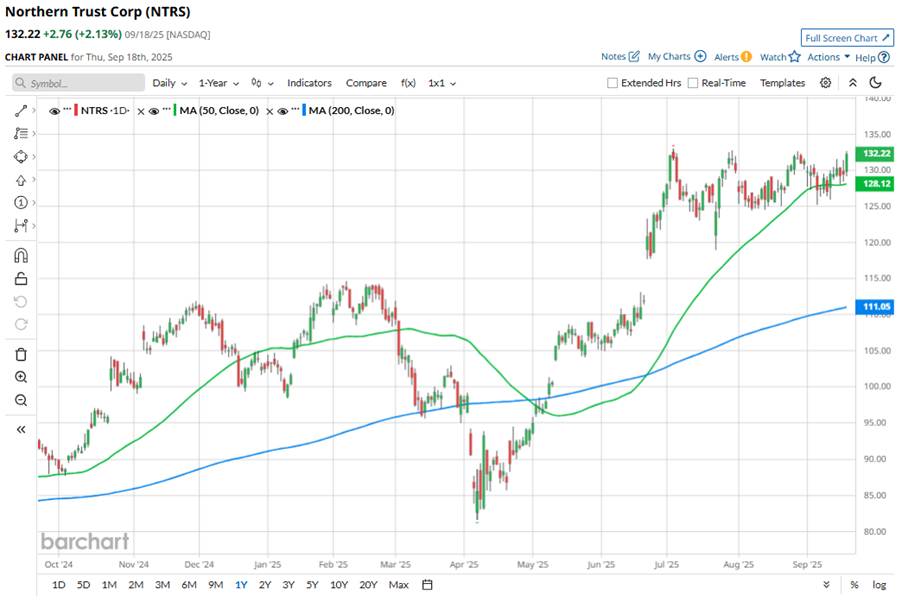
Task: Click the blue MA (200) color swatch
Action: [x=304, y=110]
